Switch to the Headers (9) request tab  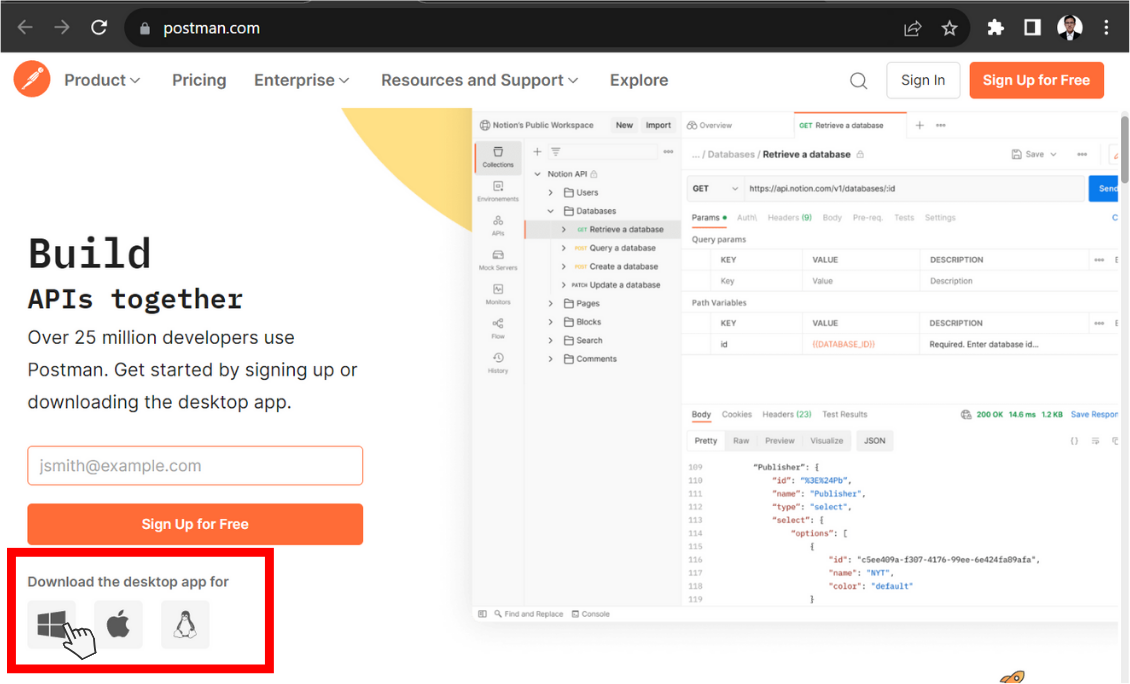[789, 218]
